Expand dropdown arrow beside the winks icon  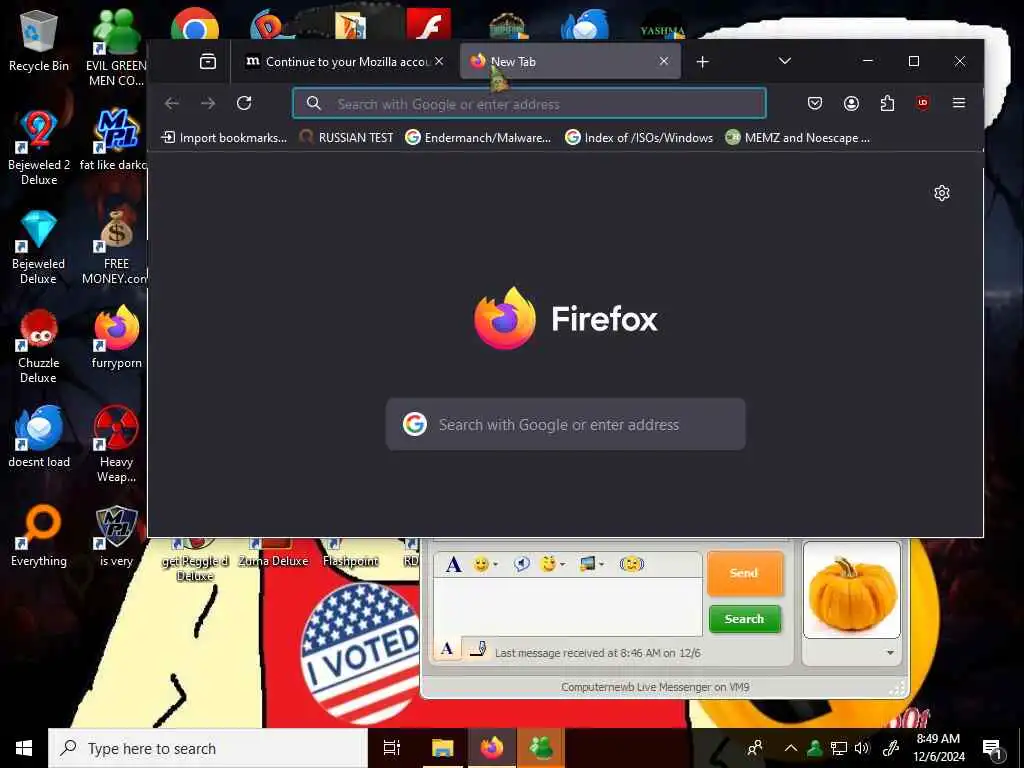pyautogui.click(x=563, y=565)
